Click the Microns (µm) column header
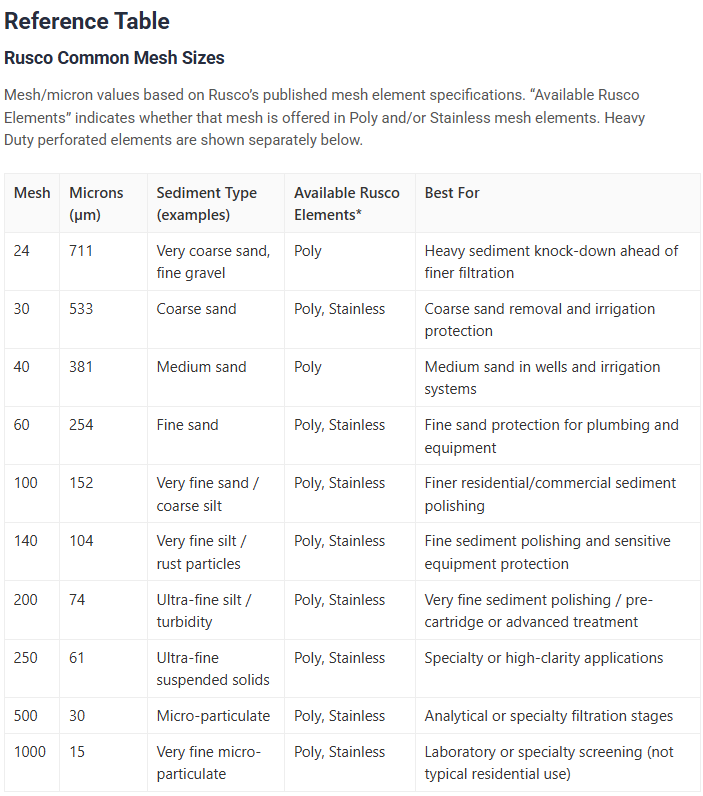This screenshot has width=703, height=796. coord(96,204)
